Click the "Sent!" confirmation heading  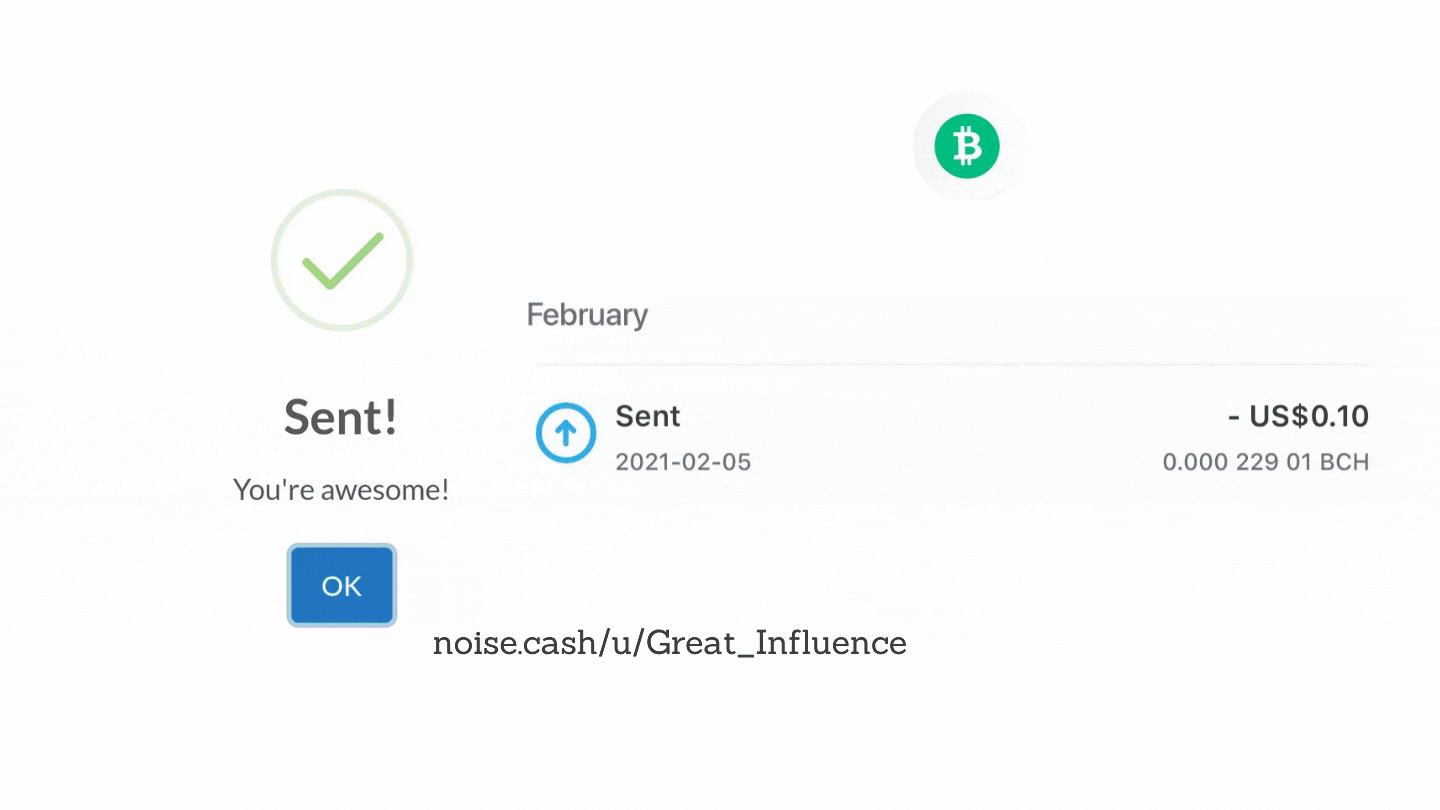tap(342, 416)
